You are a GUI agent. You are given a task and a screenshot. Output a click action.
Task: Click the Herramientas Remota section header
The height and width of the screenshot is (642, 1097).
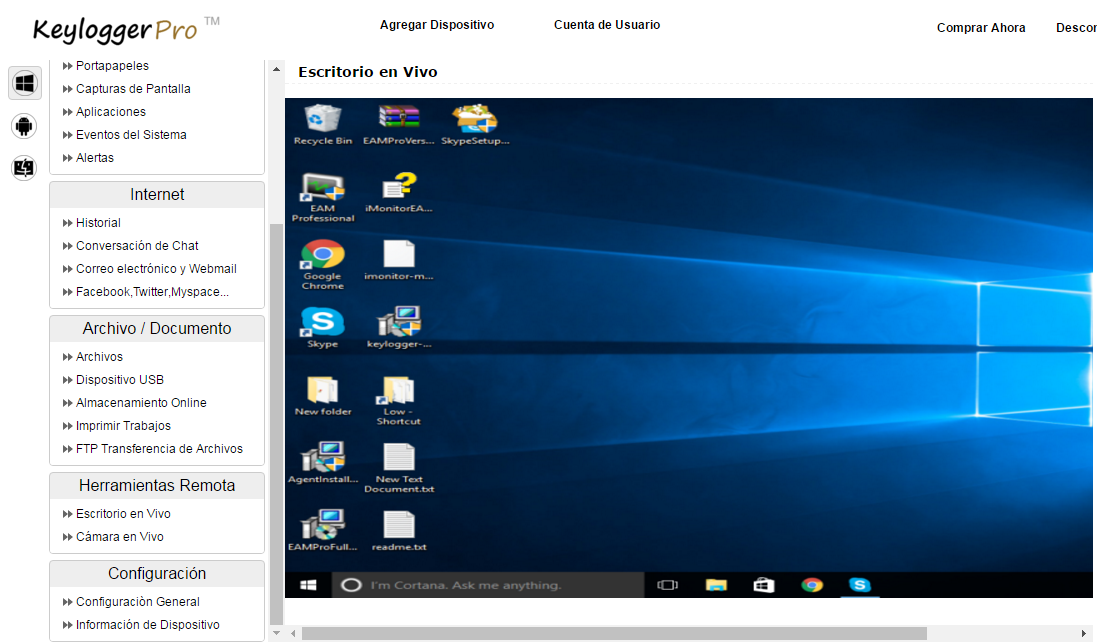(157, 486)
